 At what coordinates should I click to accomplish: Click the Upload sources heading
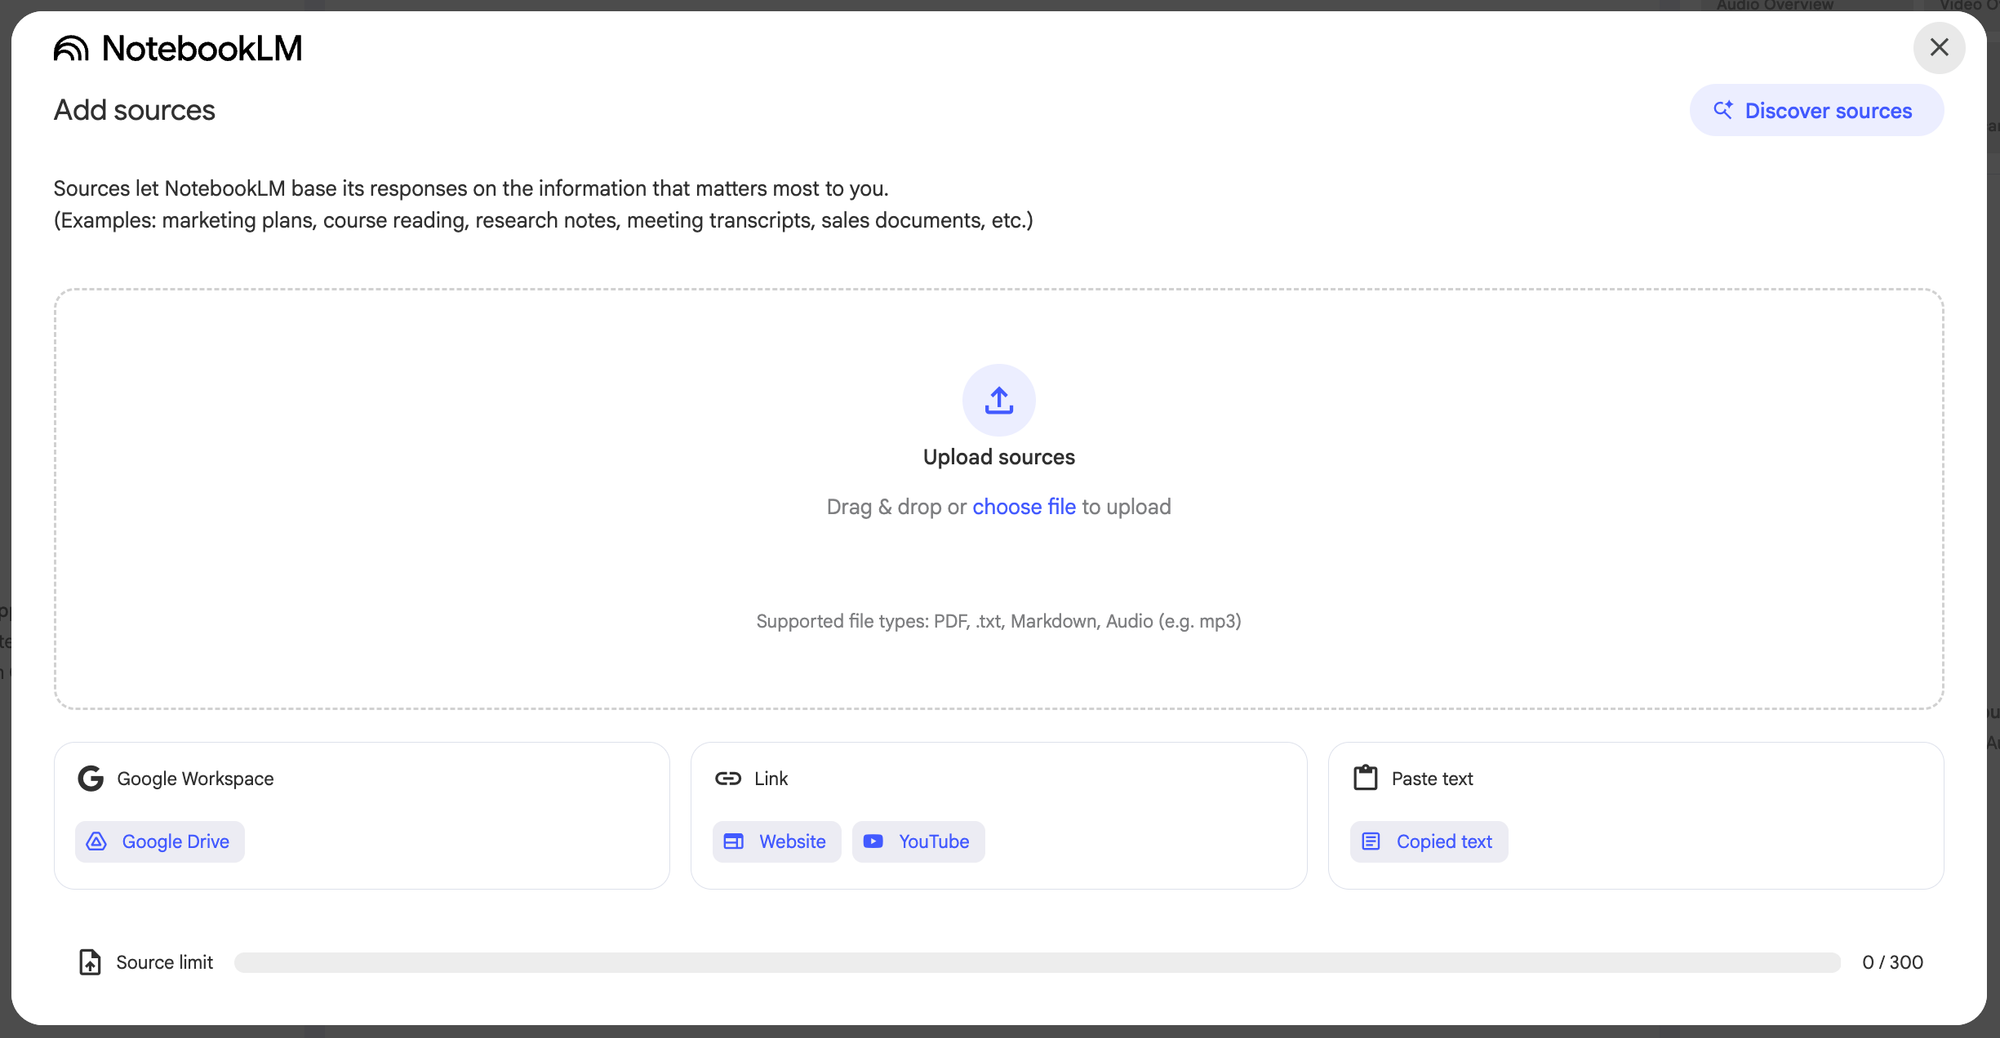999,457
